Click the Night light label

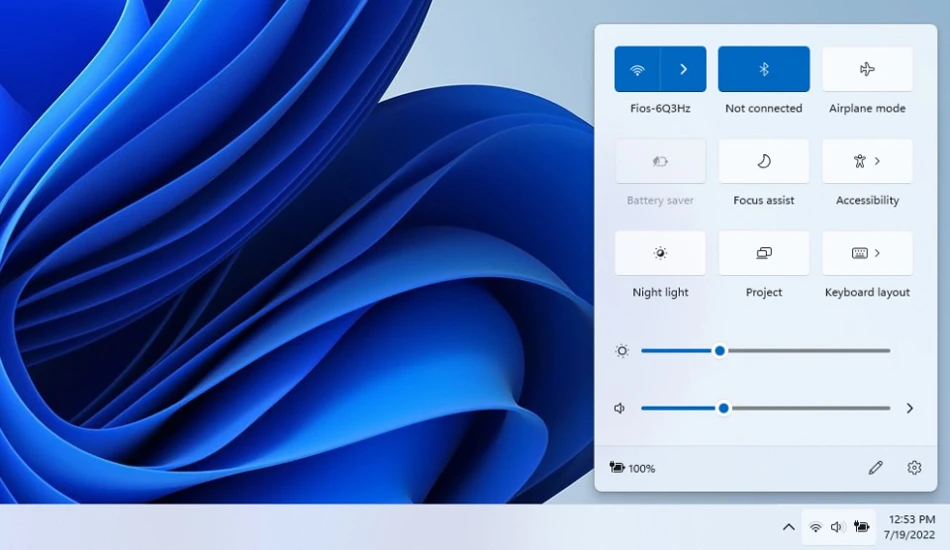pos(660,293)
